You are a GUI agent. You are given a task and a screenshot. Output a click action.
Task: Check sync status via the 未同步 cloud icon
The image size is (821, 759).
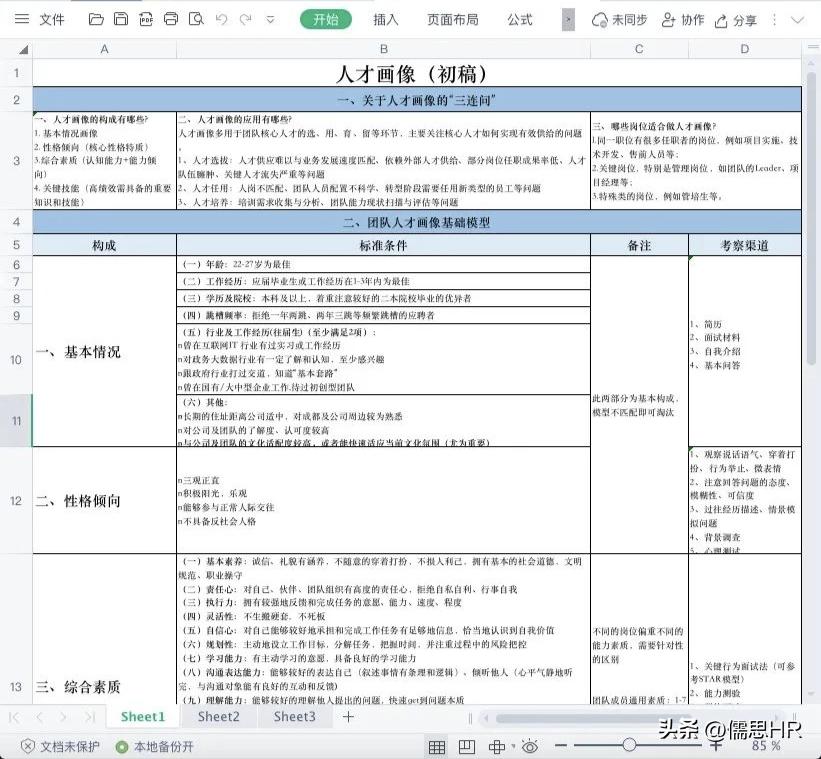point(623,18)
